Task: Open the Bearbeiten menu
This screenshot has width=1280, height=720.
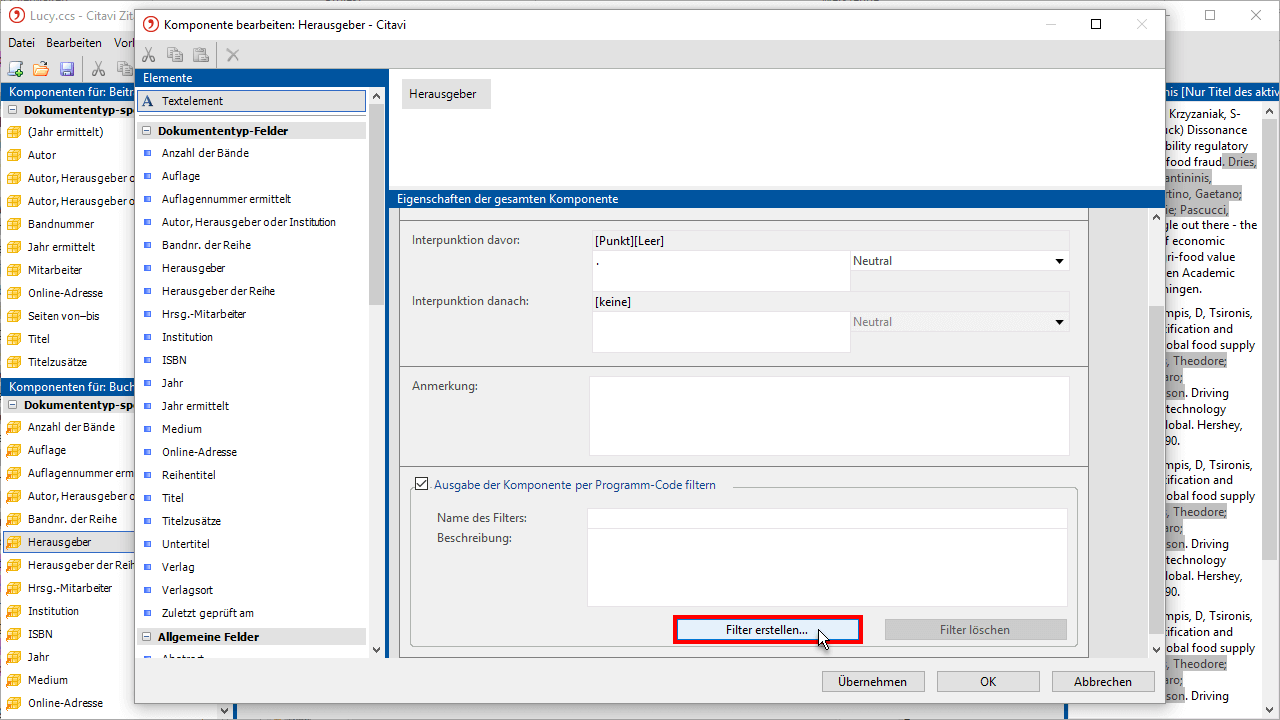Action: 73,43
